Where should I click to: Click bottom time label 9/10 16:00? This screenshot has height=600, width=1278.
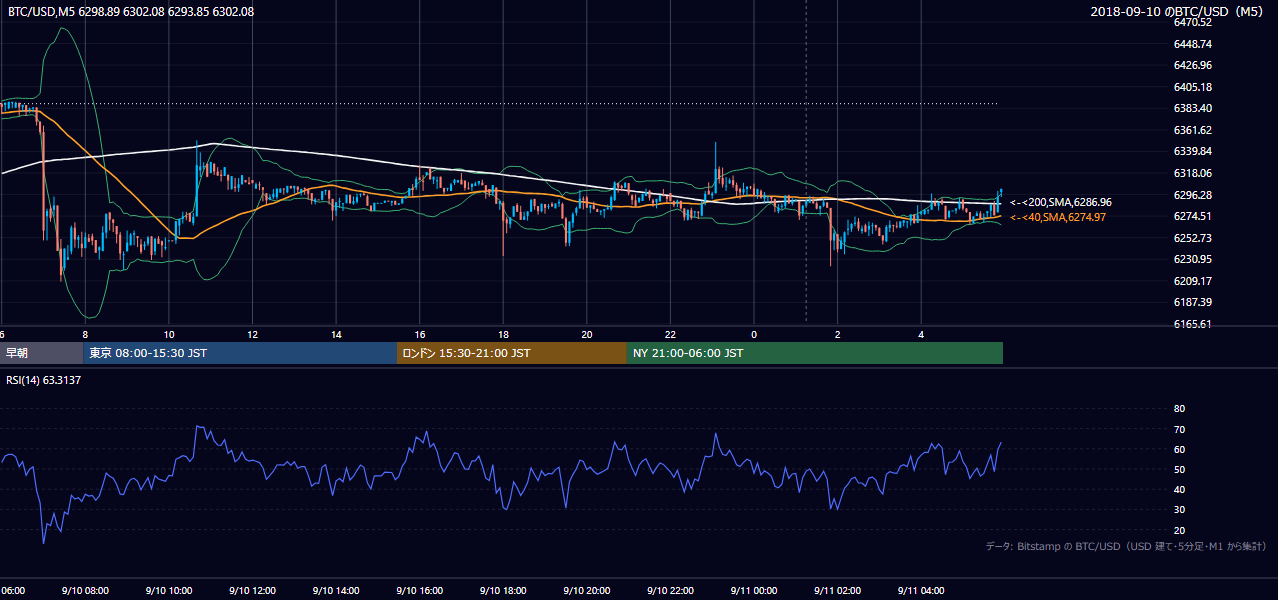pyautogui.click(x=419, y=591)
